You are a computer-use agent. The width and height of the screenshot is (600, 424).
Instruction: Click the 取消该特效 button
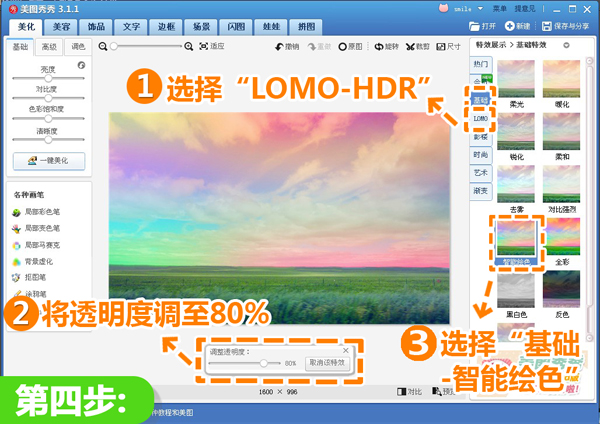[x=328, y=363]
